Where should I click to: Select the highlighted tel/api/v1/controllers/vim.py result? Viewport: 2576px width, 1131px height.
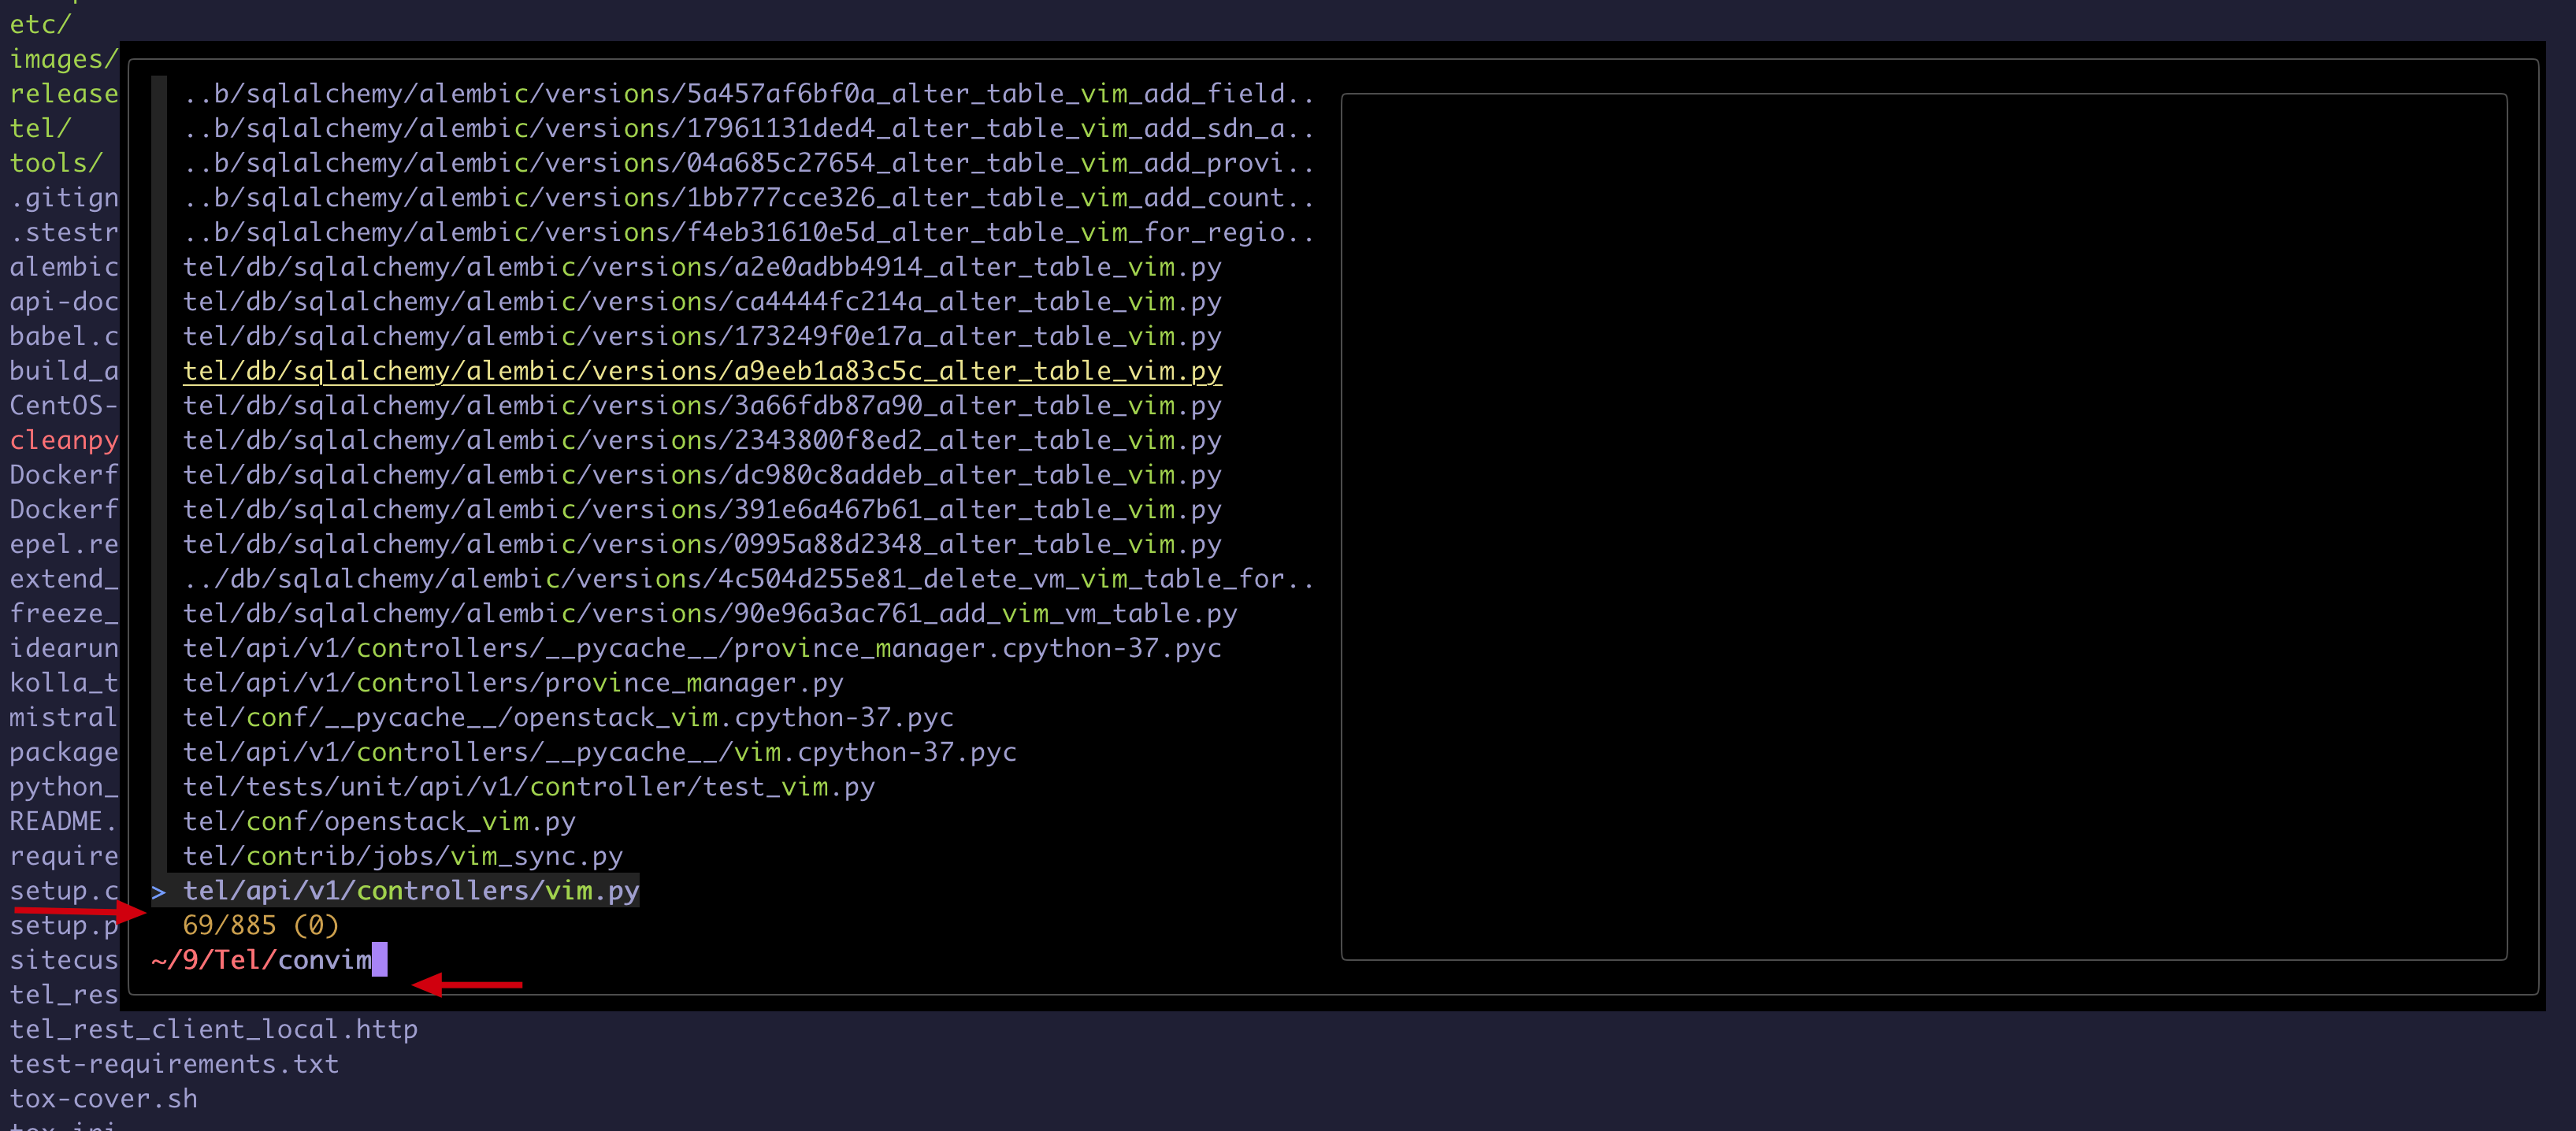tap(410, 890)
